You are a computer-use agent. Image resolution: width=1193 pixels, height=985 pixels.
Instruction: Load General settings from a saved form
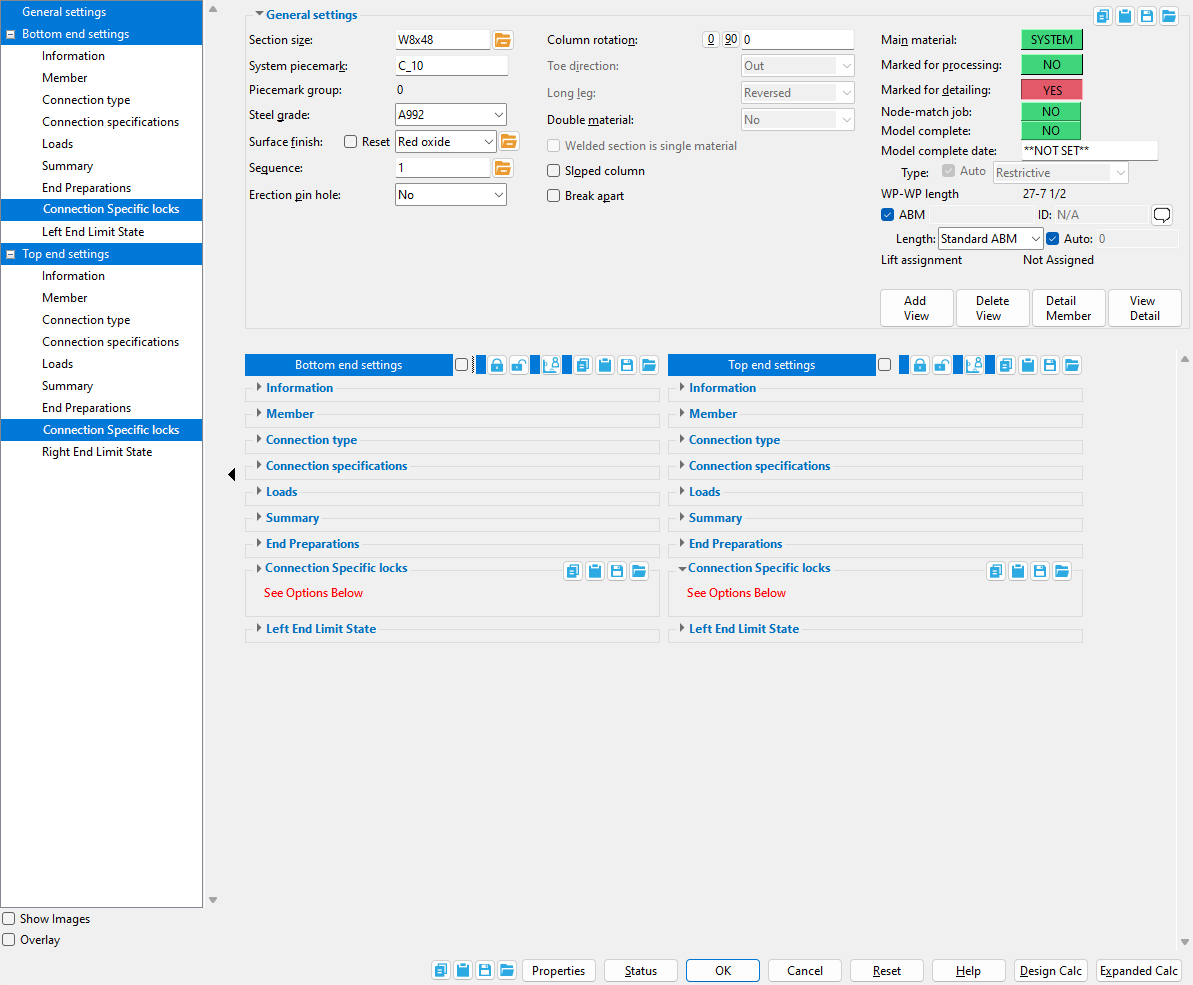pyautogui.click(x=1169, y=15)
